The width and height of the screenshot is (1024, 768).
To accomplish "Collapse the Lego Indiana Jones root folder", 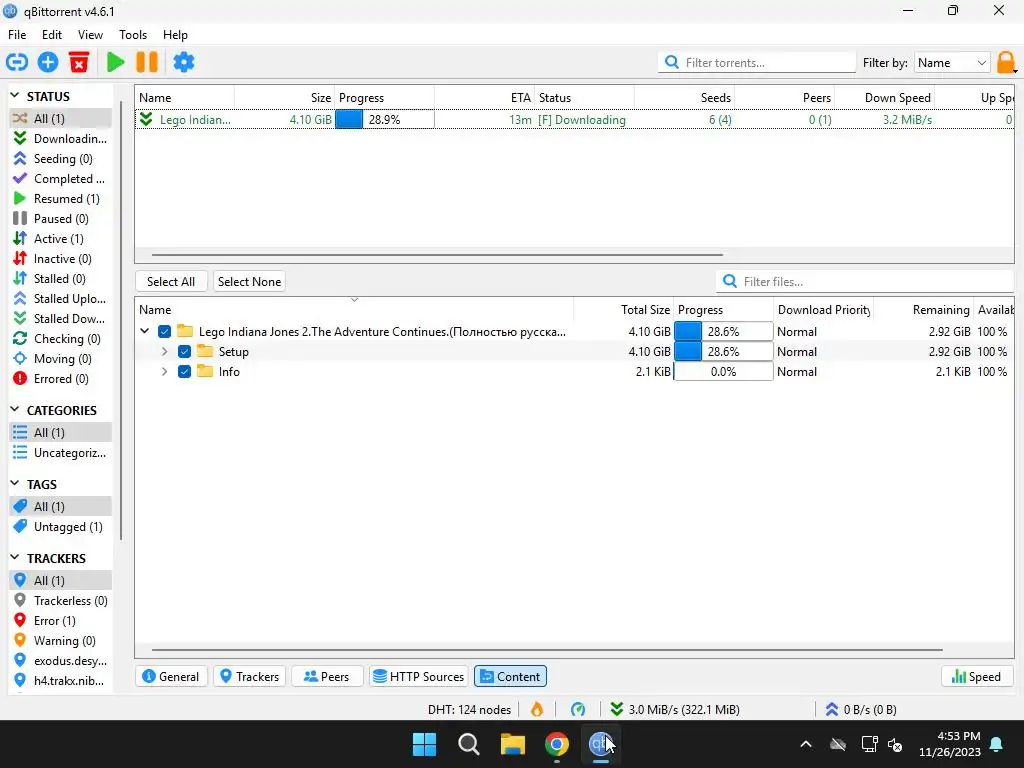I will [x=145, y=332].
